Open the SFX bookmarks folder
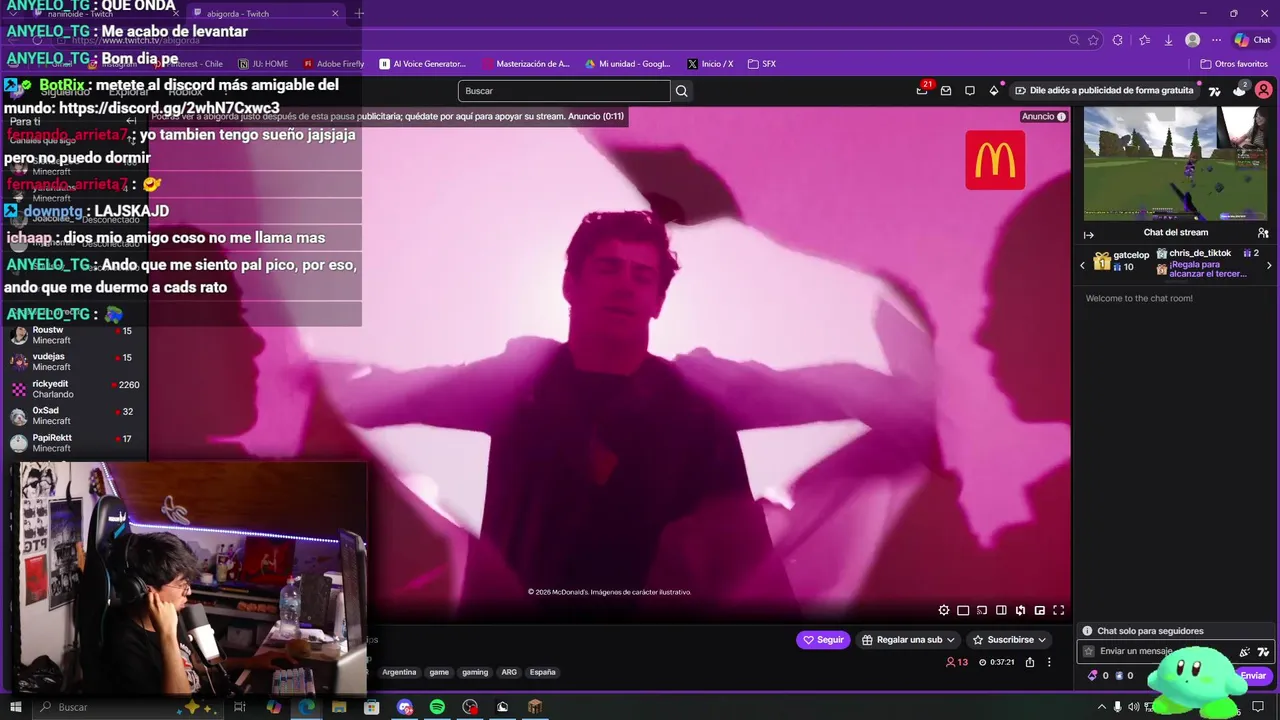The height and width of the screenshot is (720, 1280). click(x=762, y=64)
